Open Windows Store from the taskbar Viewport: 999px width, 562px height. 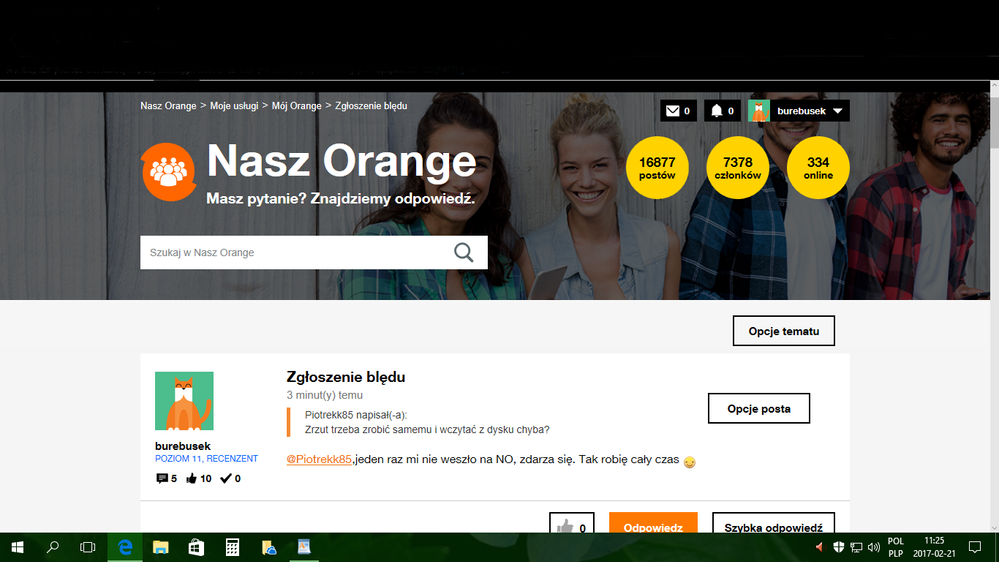196,547
